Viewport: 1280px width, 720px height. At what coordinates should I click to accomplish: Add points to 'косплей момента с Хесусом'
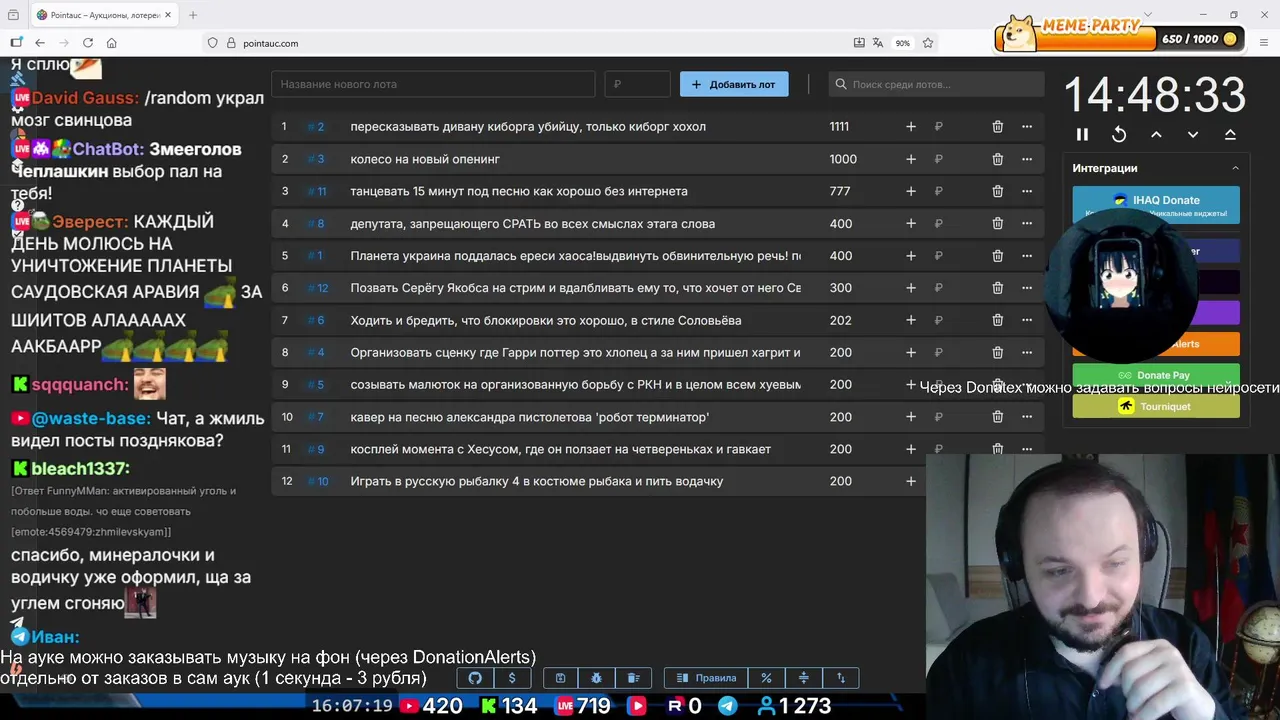[x=911, y=449]
